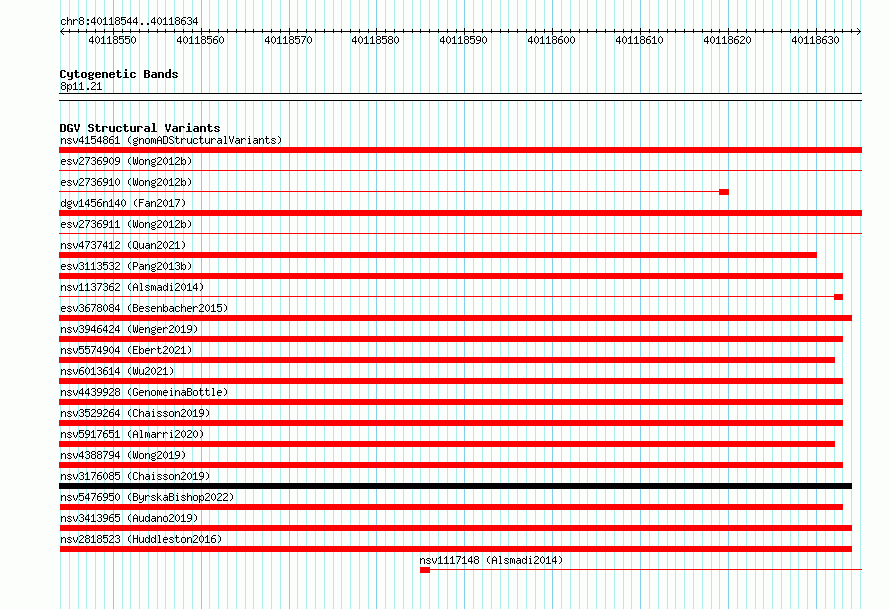Click the nsv4154861 gnomADStructuralVariants label
Screen dimensions: 890x609
pyautogui.click(x=171, y=140)
